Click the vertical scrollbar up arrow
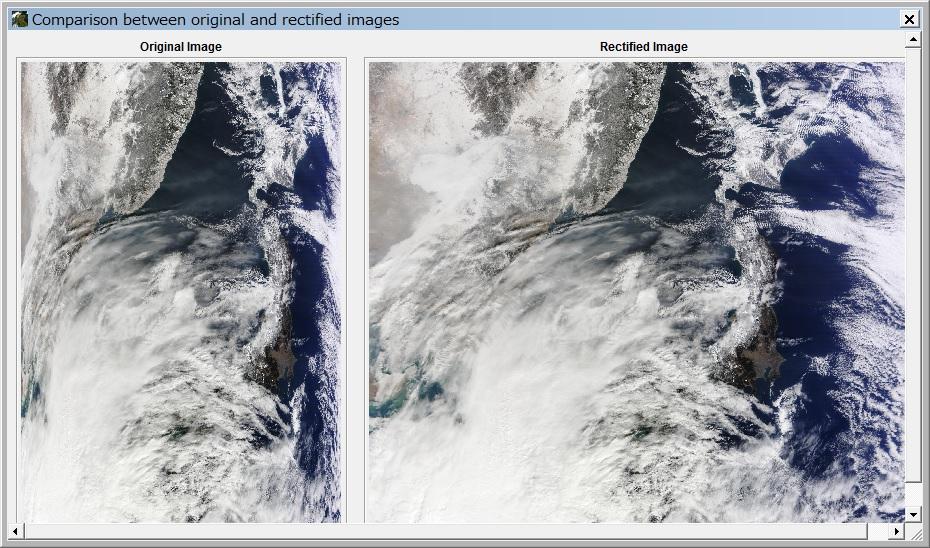Viewport: 930px width, 548px height. [913, 40]
